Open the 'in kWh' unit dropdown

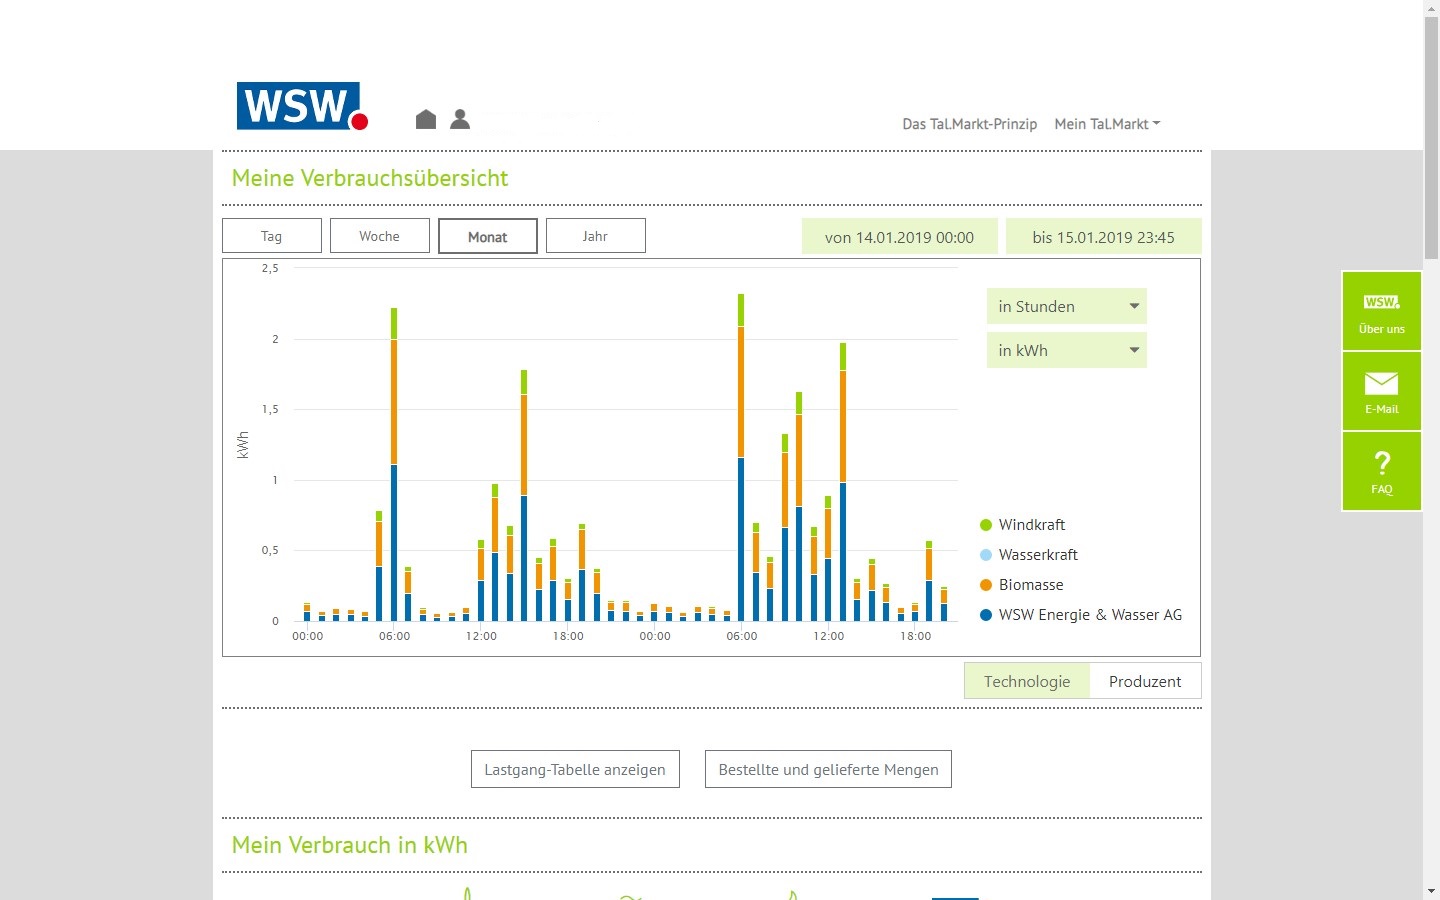click(1066, 351)
